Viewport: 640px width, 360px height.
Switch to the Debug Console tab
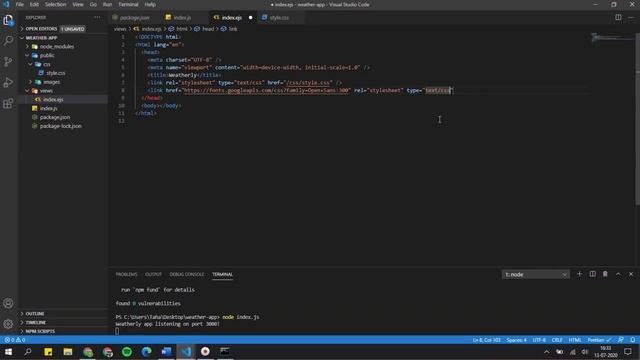coord(187,274)
